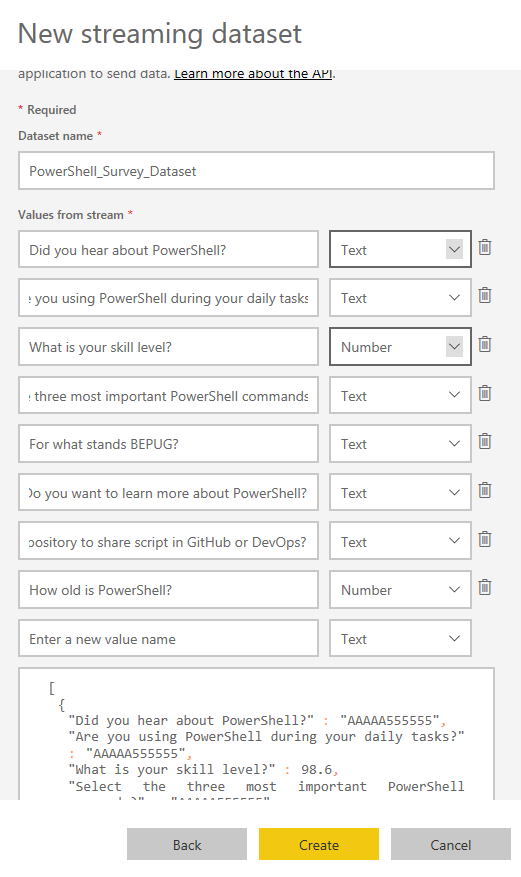Delete the 'Did you hear about PowerShell?' value

point(485,247)
